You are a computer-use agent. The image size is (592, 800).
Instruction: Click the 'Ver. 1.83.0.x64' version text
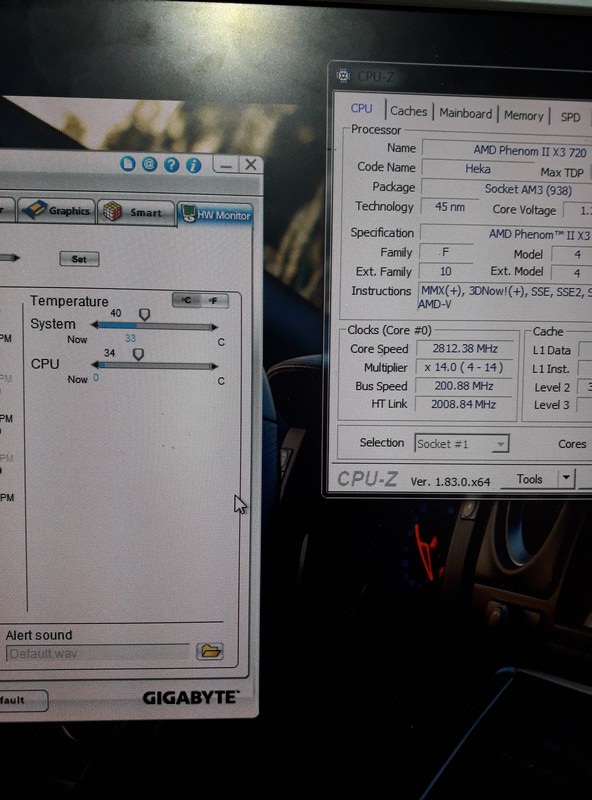(450, 482)
